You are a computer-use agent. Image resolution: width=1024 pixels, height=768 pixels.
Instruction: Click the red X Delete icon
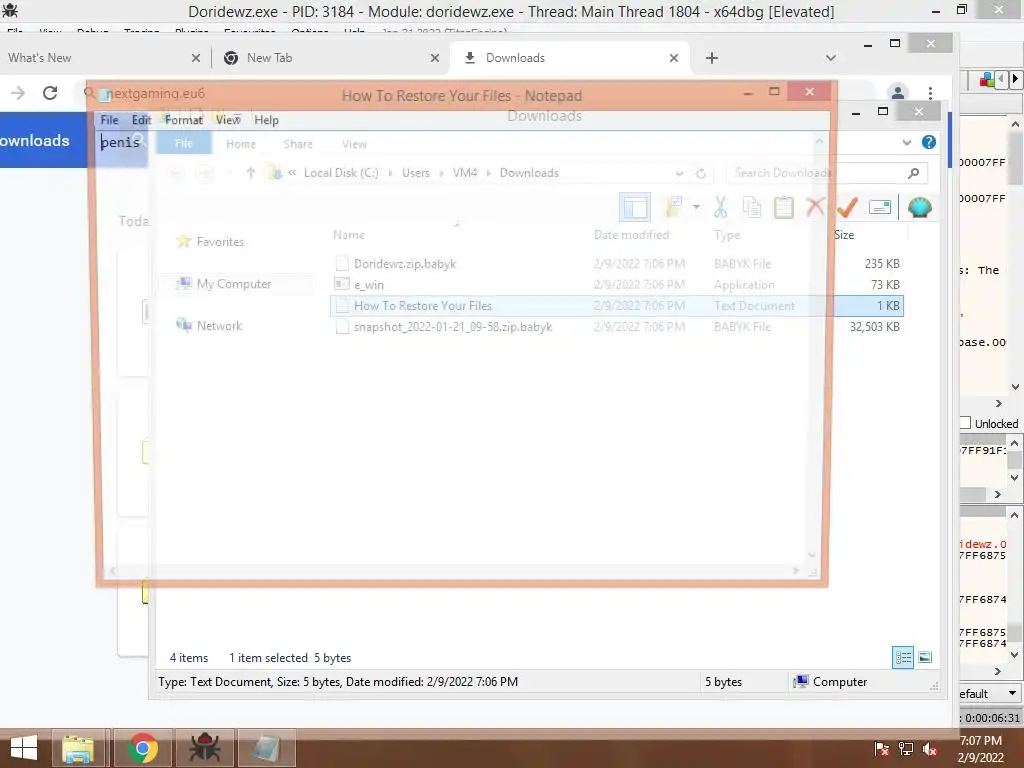pos(815,207)
